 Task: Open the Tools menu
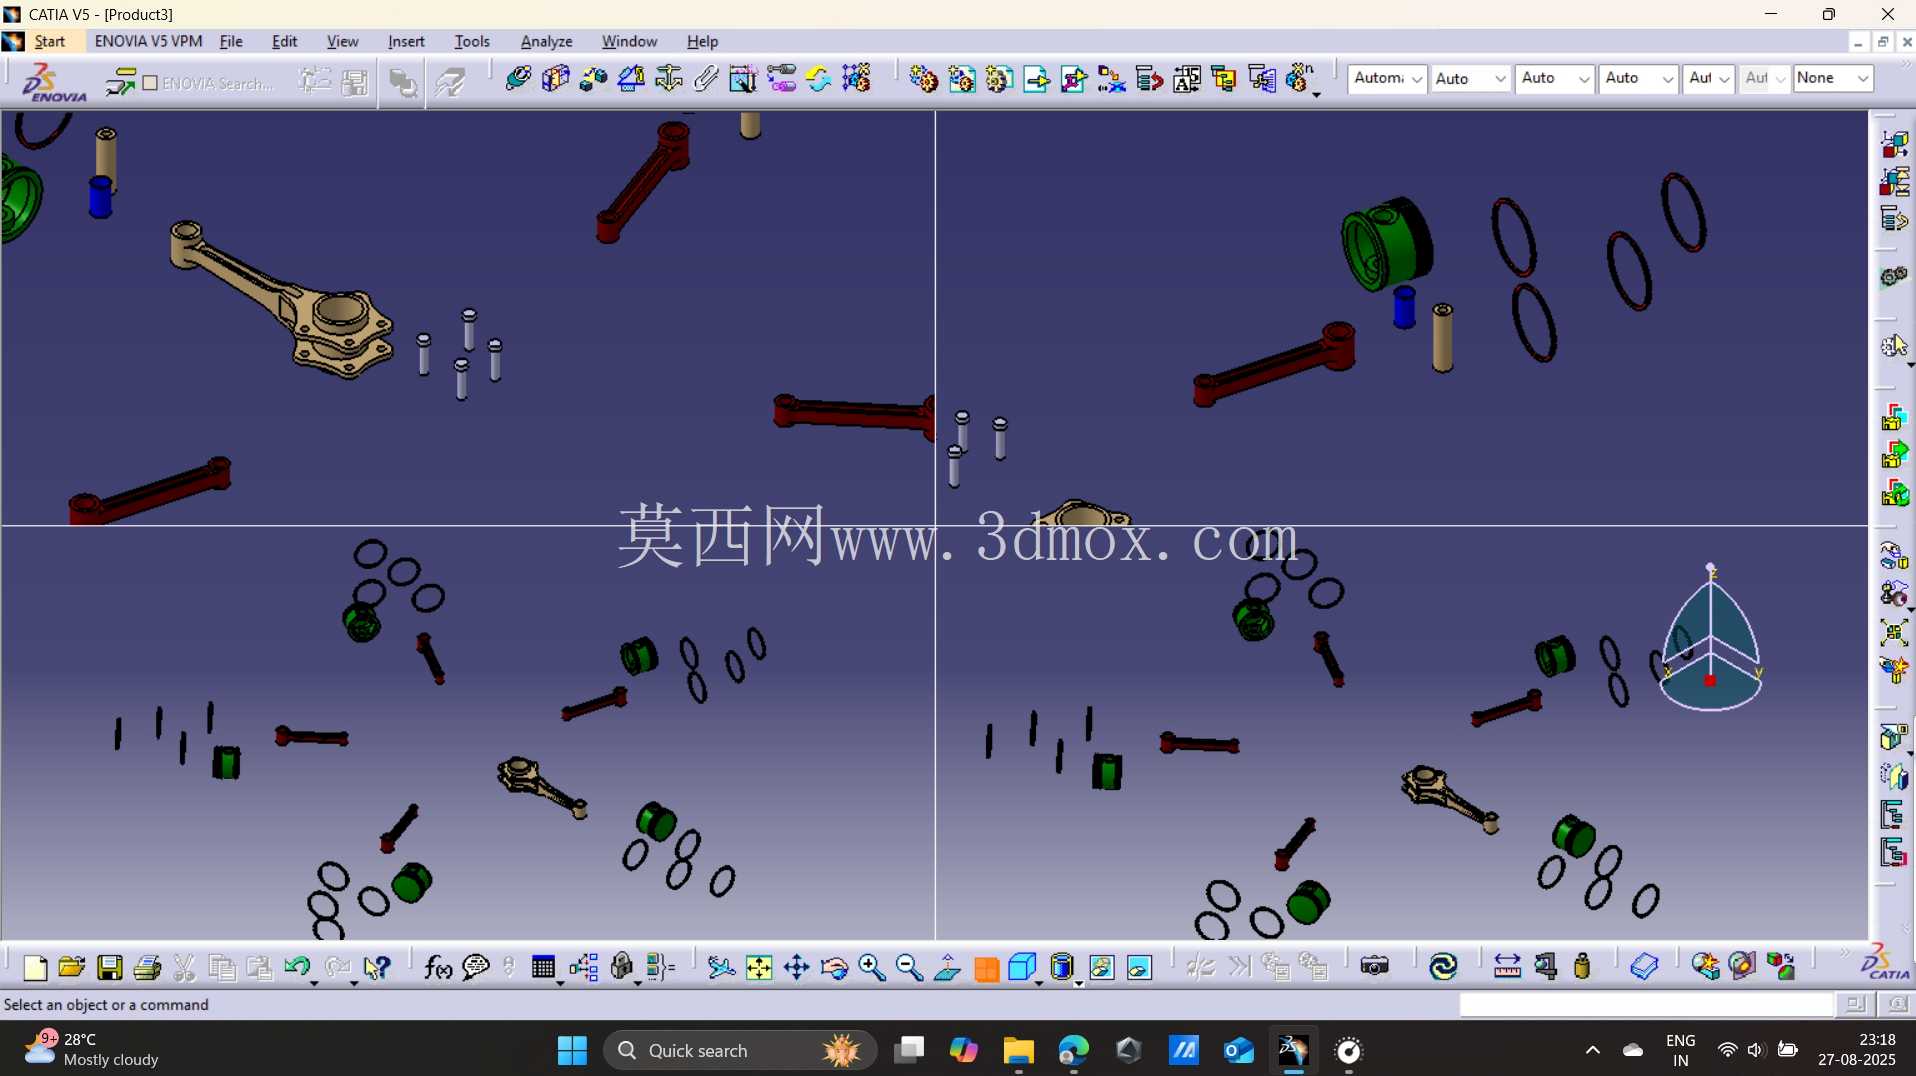pyautogui.click(x=472, y=41)
